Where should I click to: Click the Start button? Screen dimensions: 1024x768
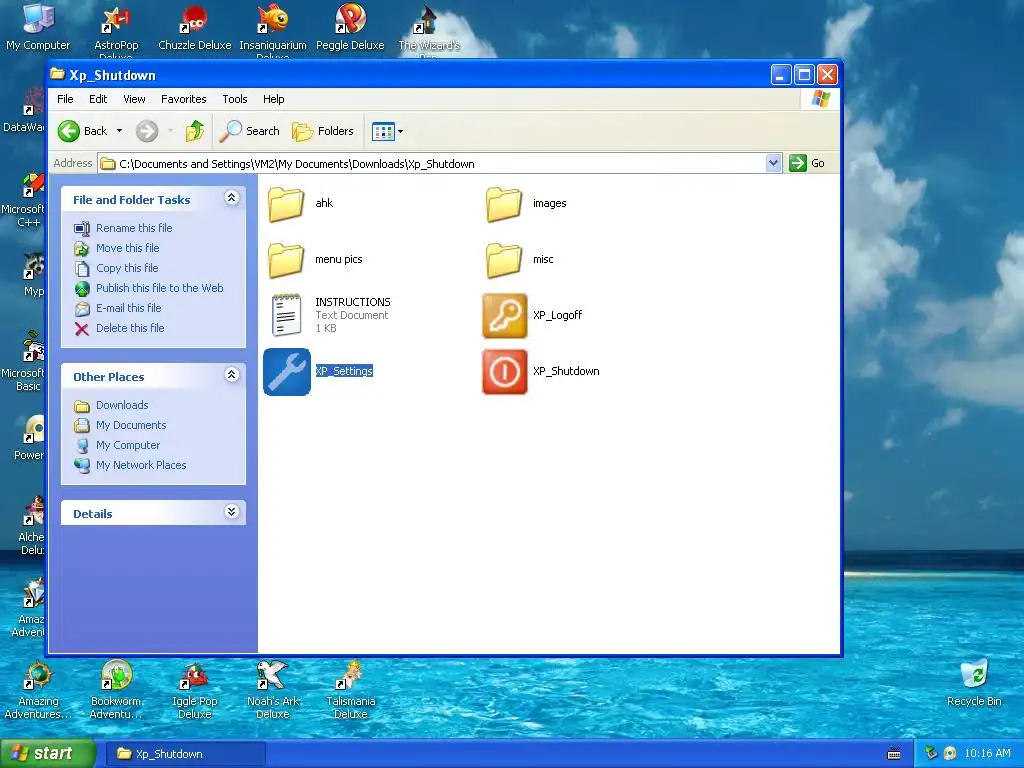(48, 754)
